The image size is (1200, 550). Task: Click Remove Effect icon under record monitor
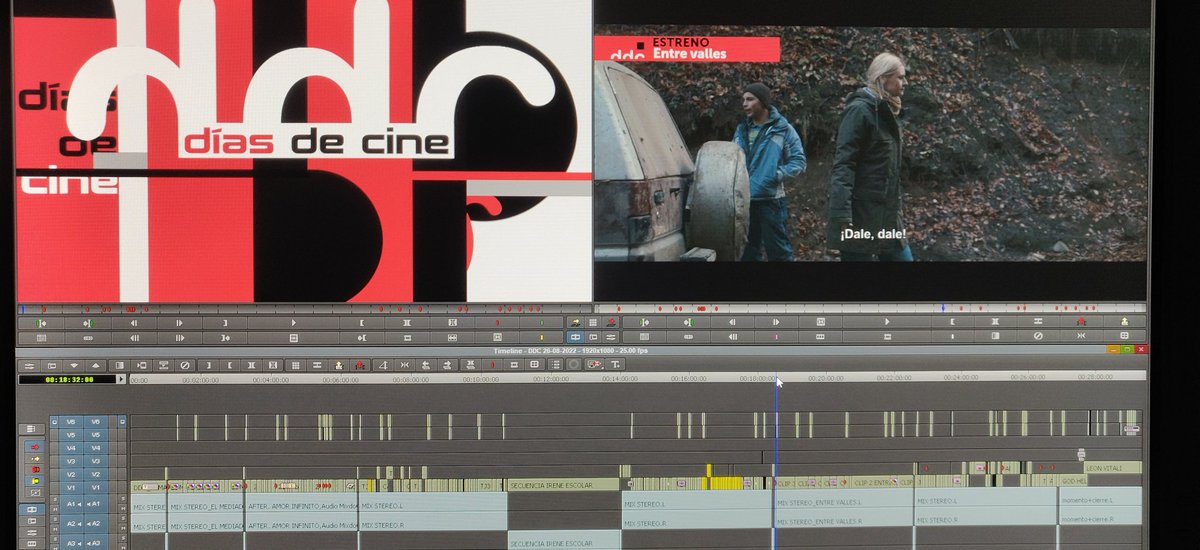[1038, 337]
